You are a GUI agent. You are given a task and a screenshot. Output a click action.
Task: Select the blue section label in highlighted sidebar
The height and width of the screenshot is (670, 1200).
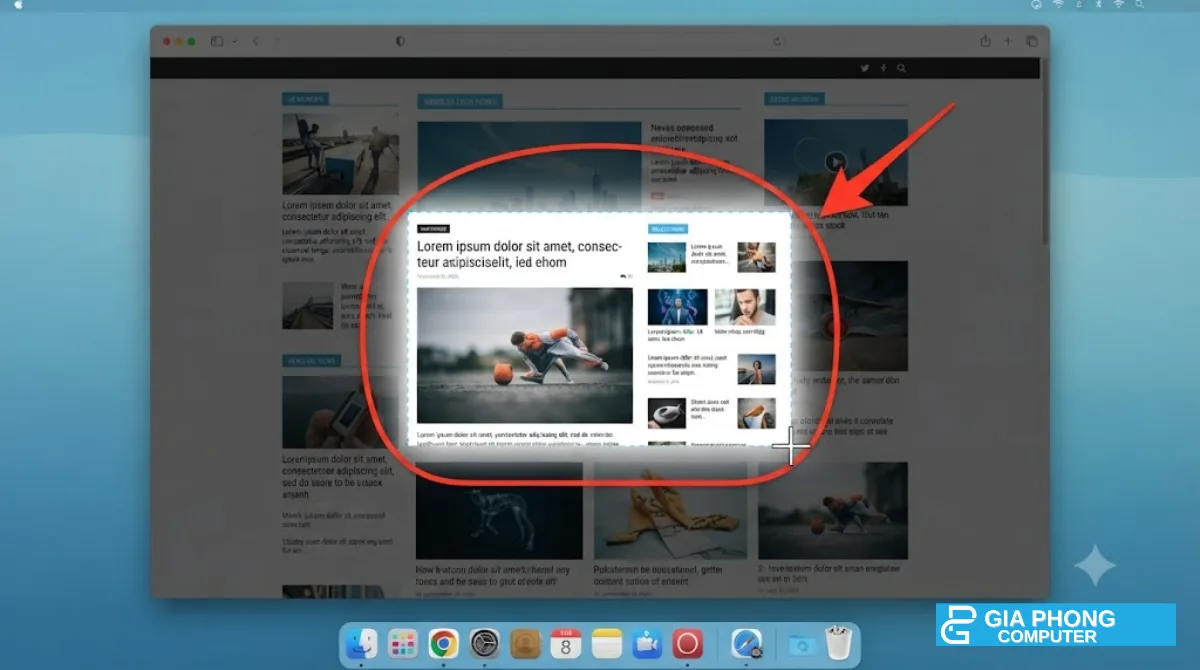(668, 229)
